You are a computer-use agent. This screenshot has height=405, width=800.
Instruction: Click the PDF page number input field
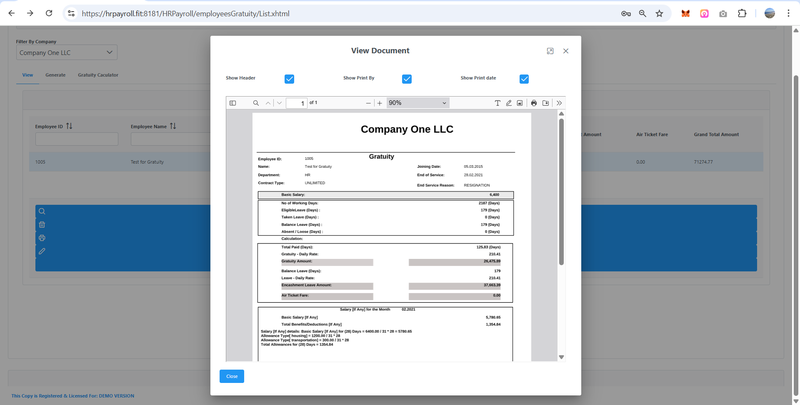coord(296,103)
